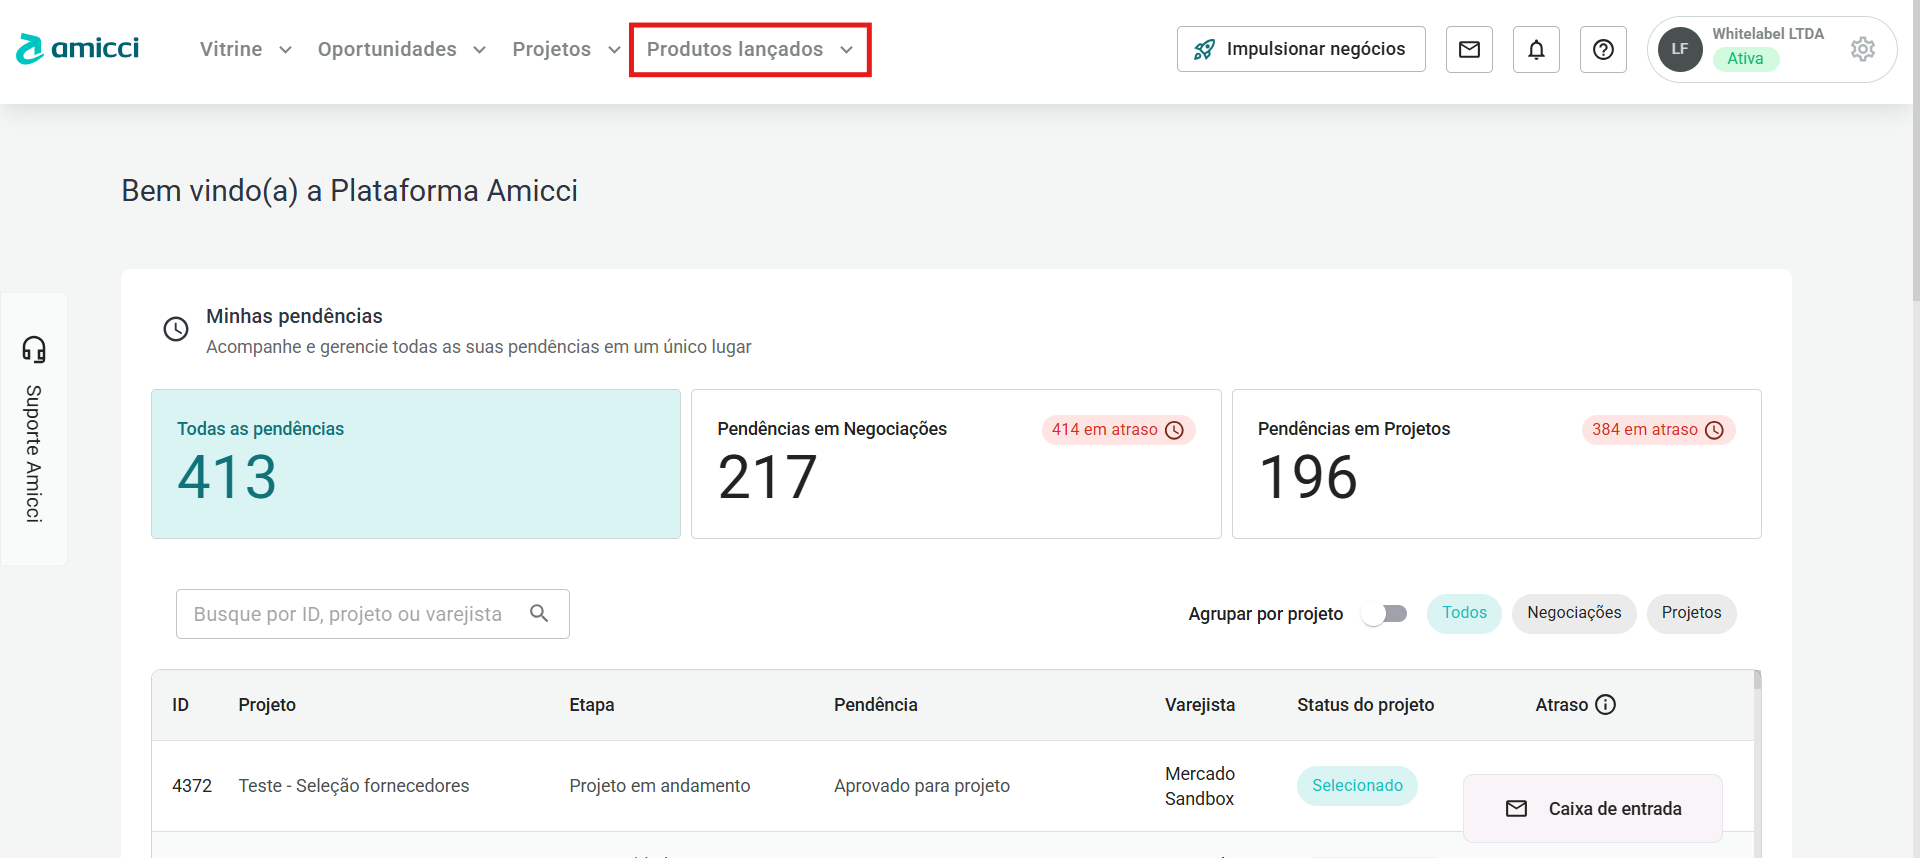Select the Negociações filter chip
Image resolution: width=1920 pixels, height=858 pixels.
(1573, 613)
